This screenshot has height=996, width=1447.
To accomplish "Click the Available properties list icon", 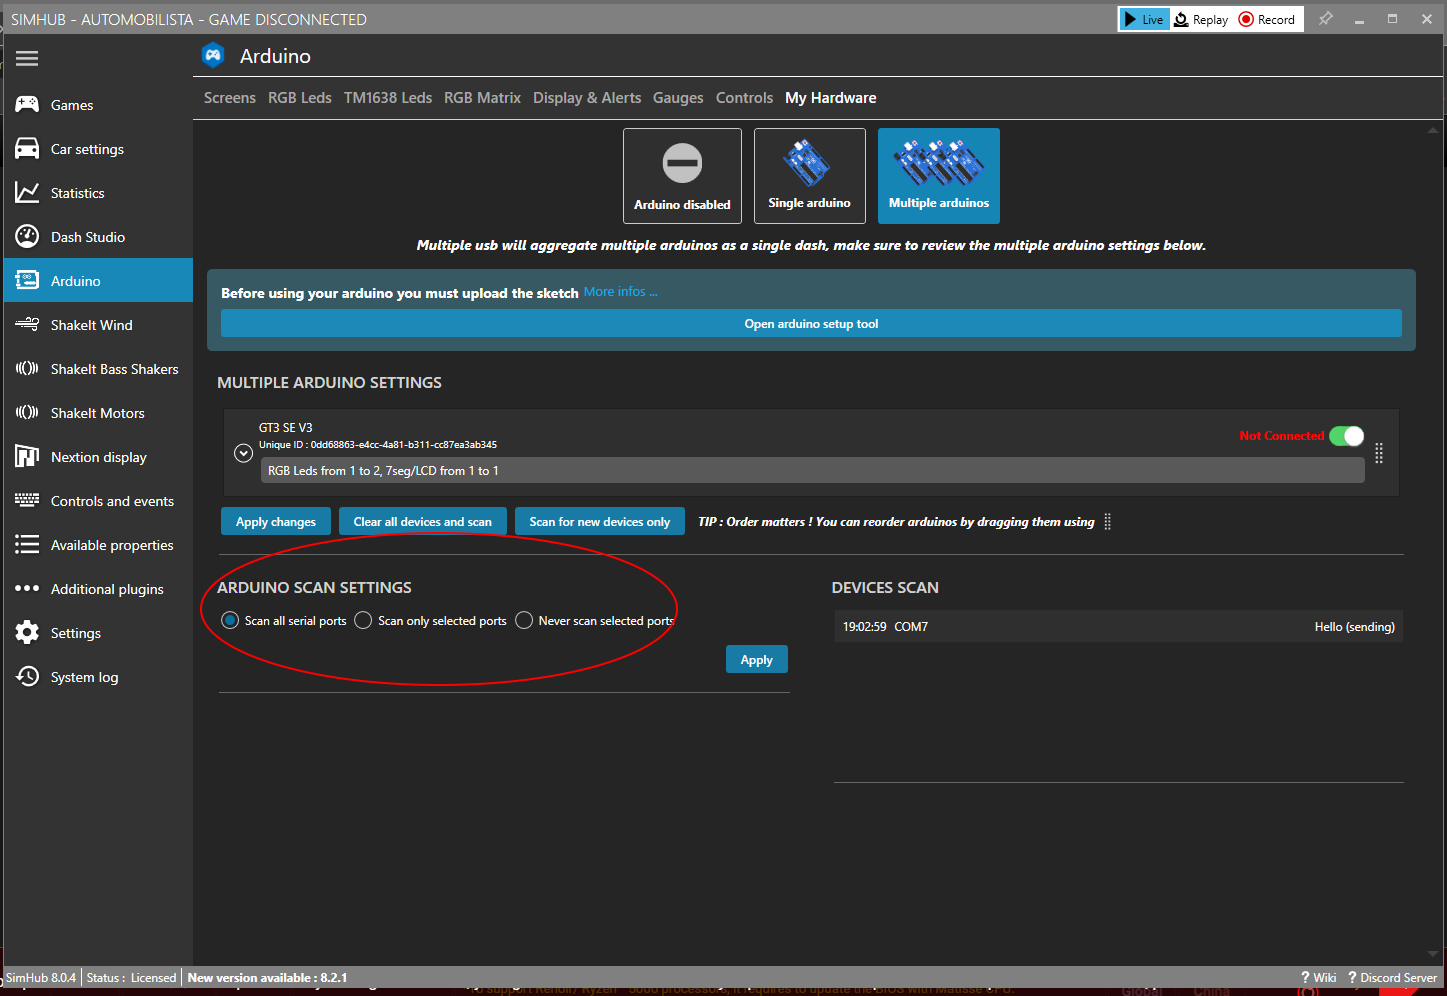I will tap(27, 544).
